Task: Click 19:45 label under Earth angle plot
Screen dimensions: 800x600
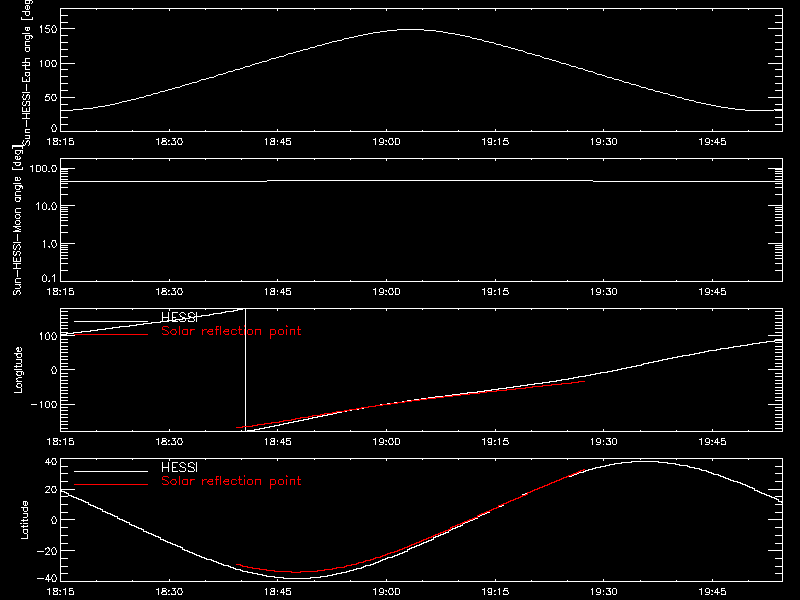Action: click(712, 141)
